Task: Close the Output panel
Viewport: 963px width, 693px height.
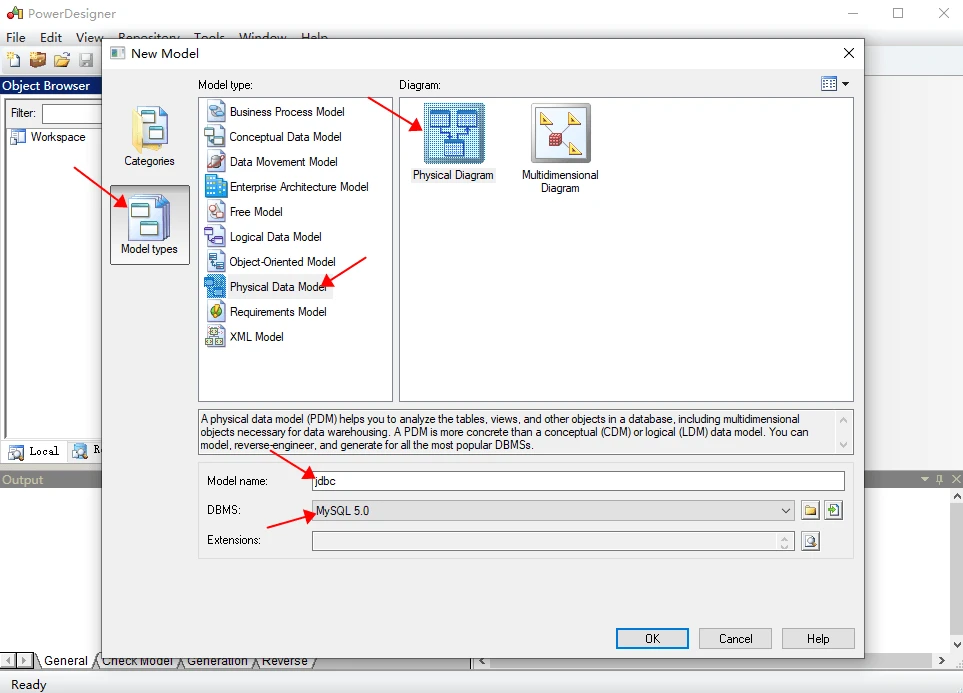Action: [956, 479]
